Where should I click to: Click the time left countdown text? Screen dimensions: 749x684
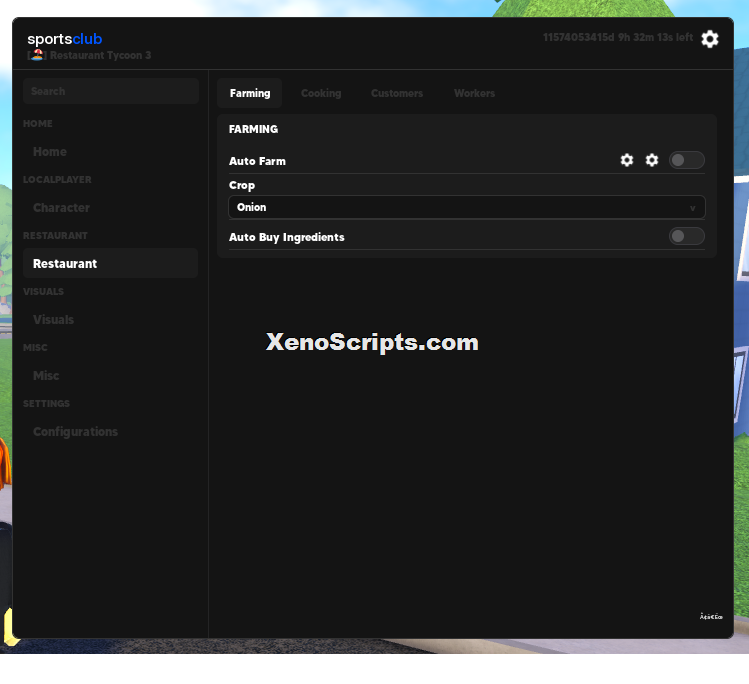(x=617, y=37)
